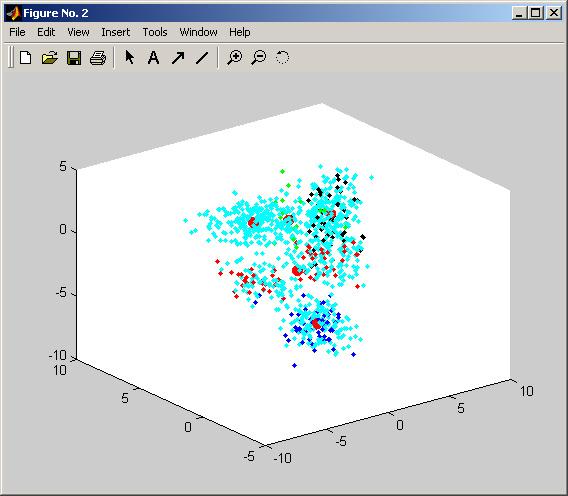Screen dimensions: 568x496
Task: Open the View menu
Action: pos(78,32)
